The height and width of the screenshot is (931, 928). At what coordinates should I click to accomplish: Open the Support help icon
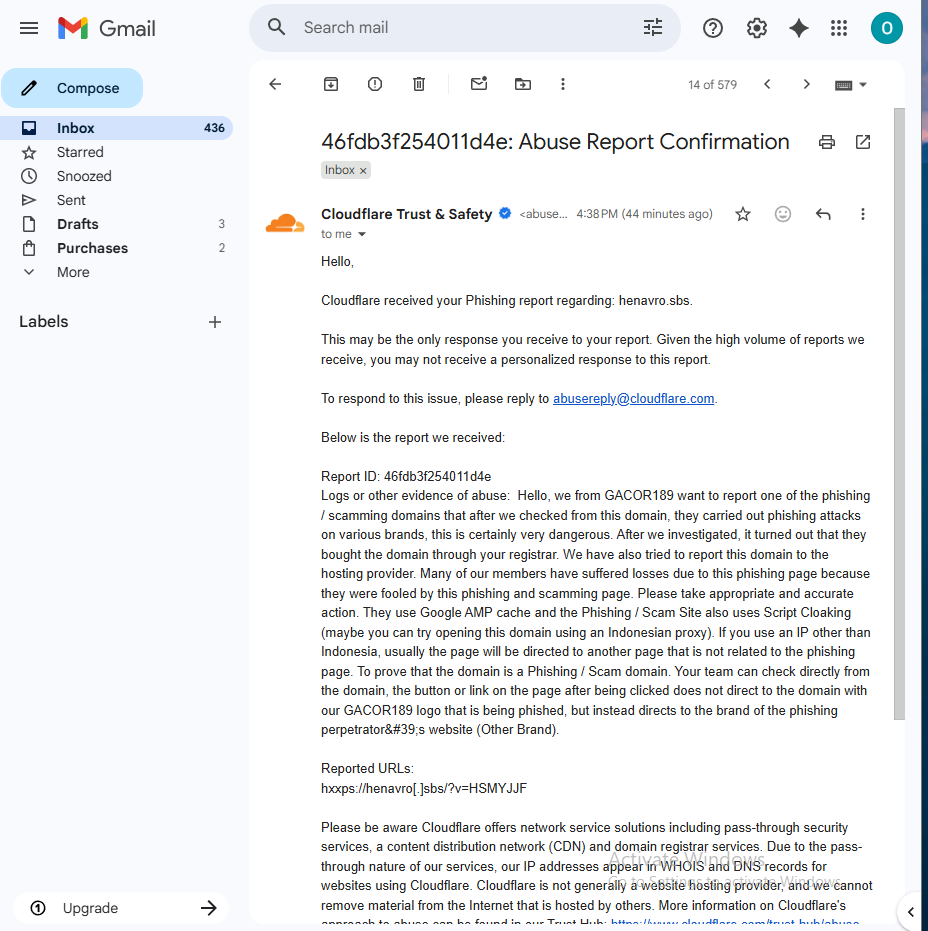712,28
